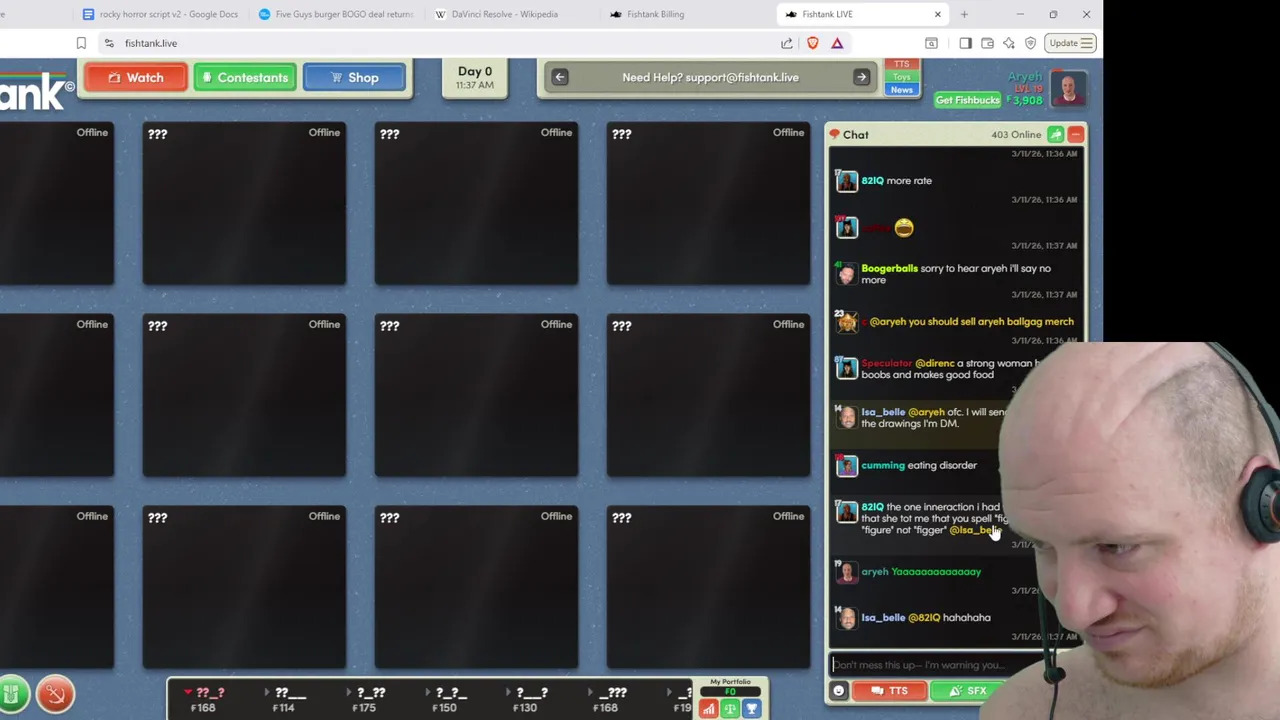This screenshot has width=1280, height=720.
Task: Open the Brave Wallet icon
Action: 987,43
